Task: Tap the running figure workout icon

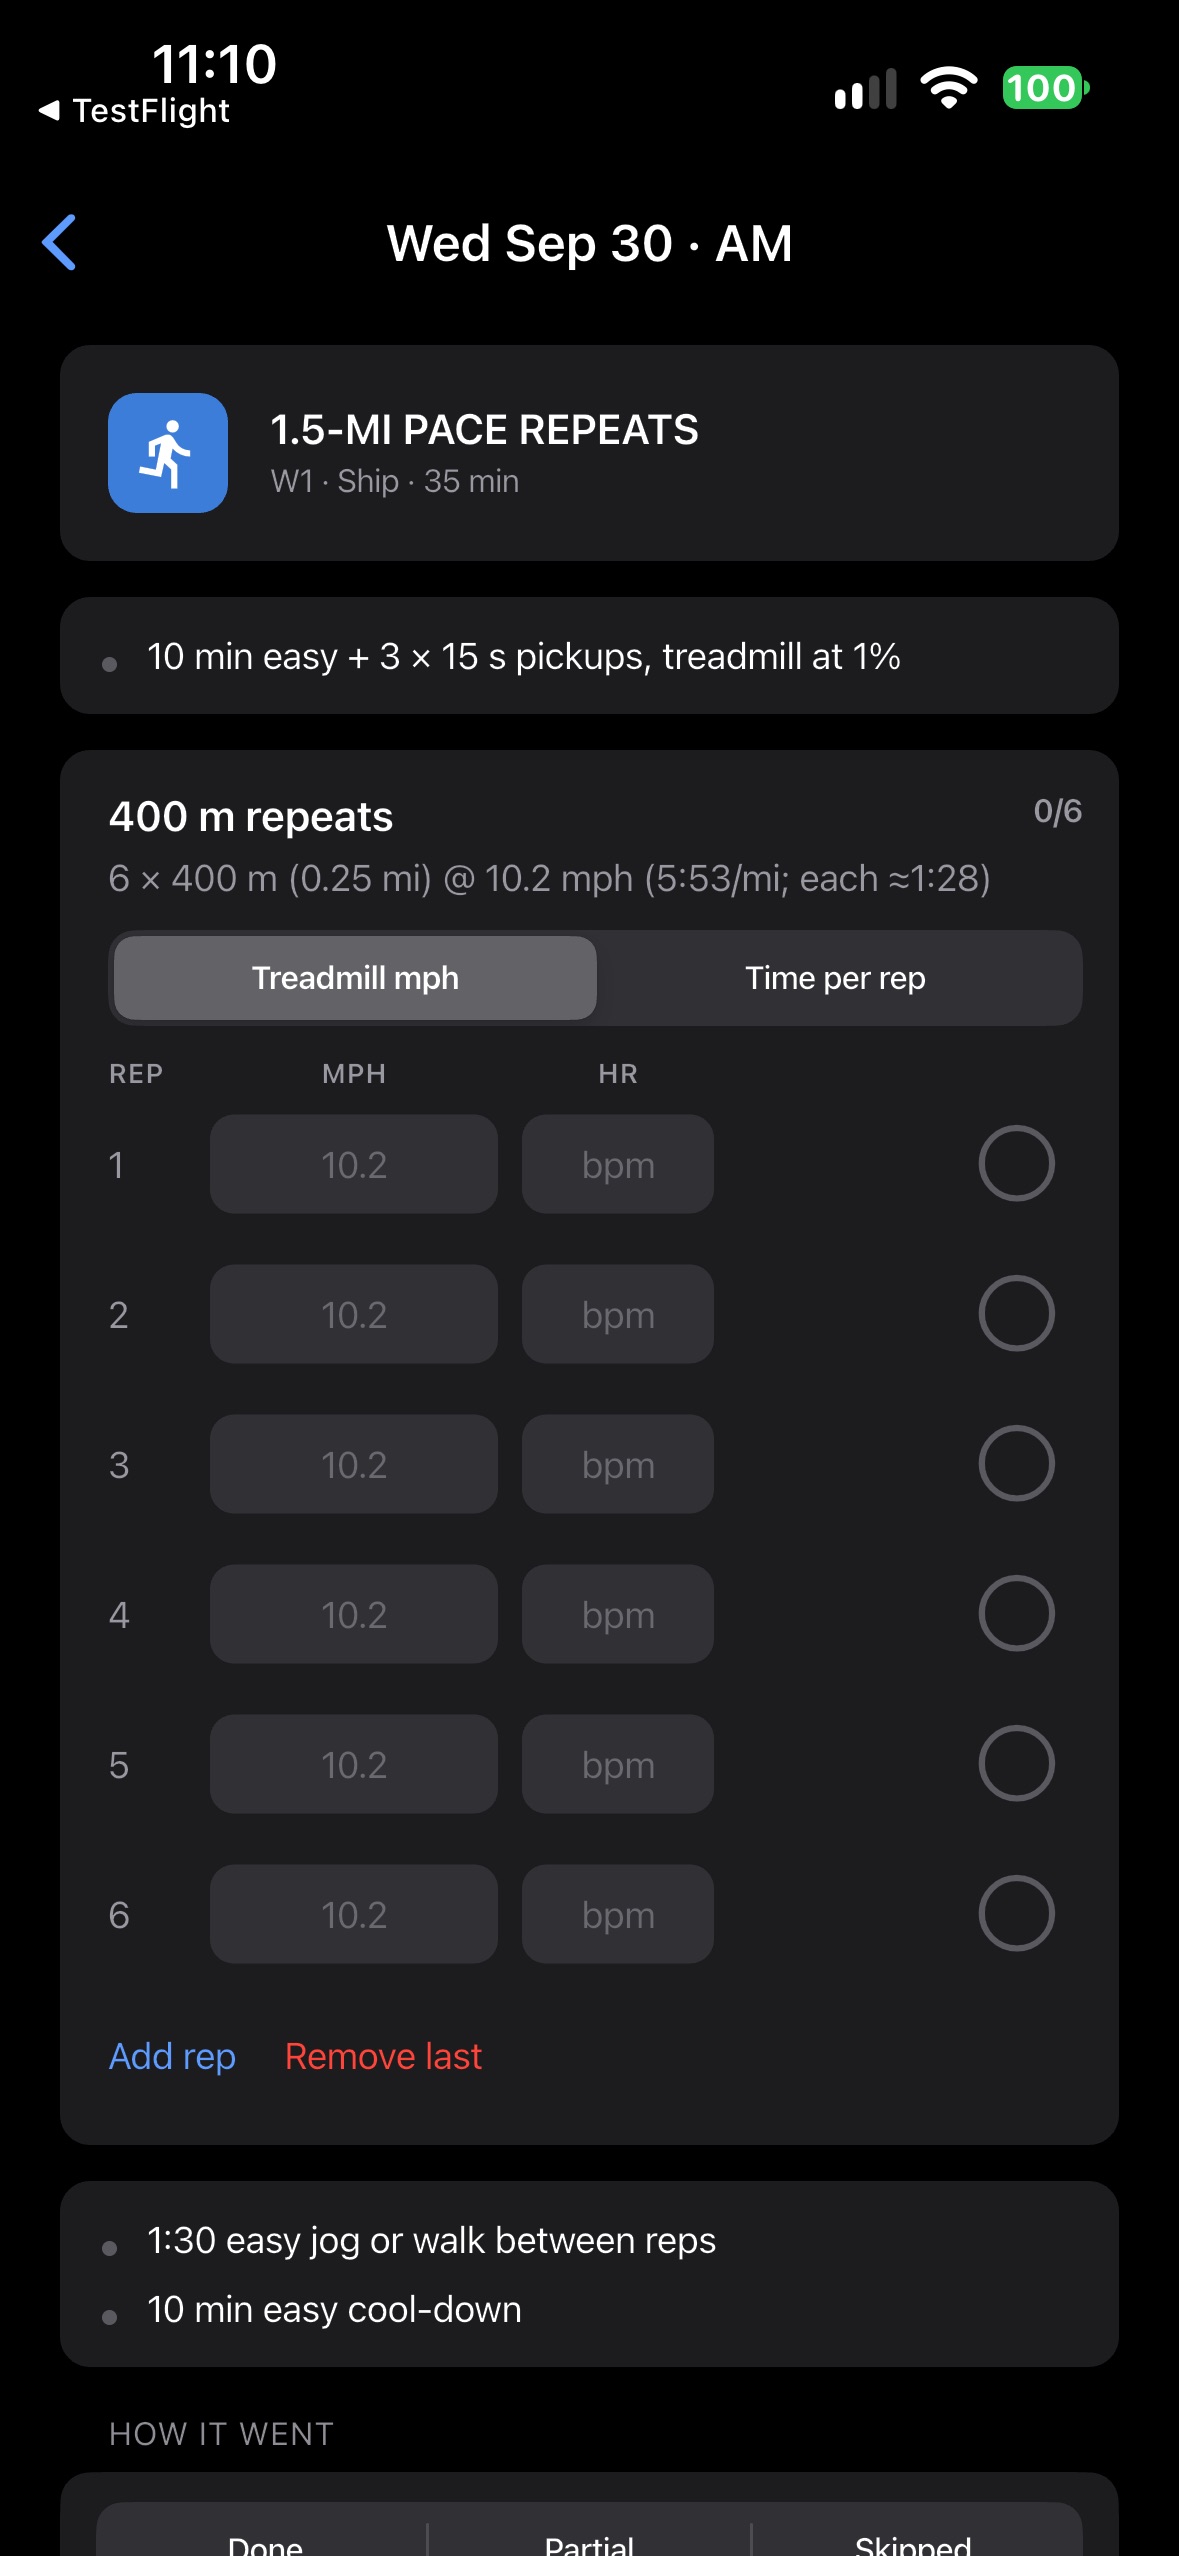Action: tap(168, 453)
